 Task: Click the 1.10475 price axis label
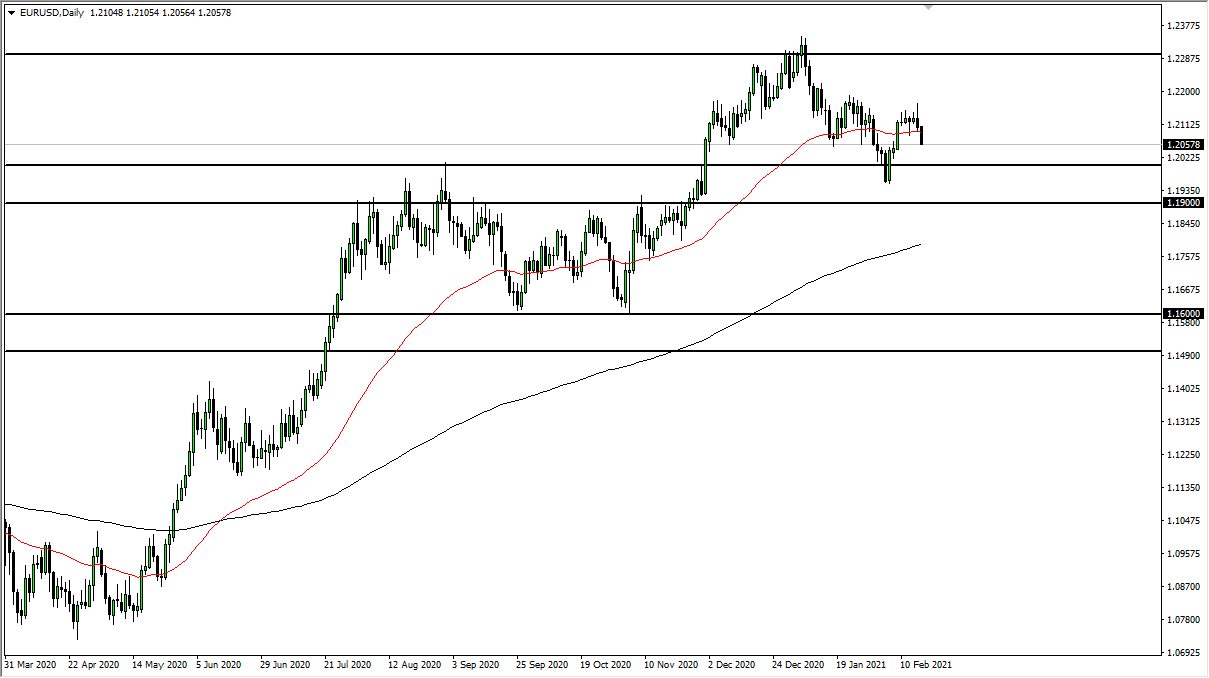[x=1184, y=521]
